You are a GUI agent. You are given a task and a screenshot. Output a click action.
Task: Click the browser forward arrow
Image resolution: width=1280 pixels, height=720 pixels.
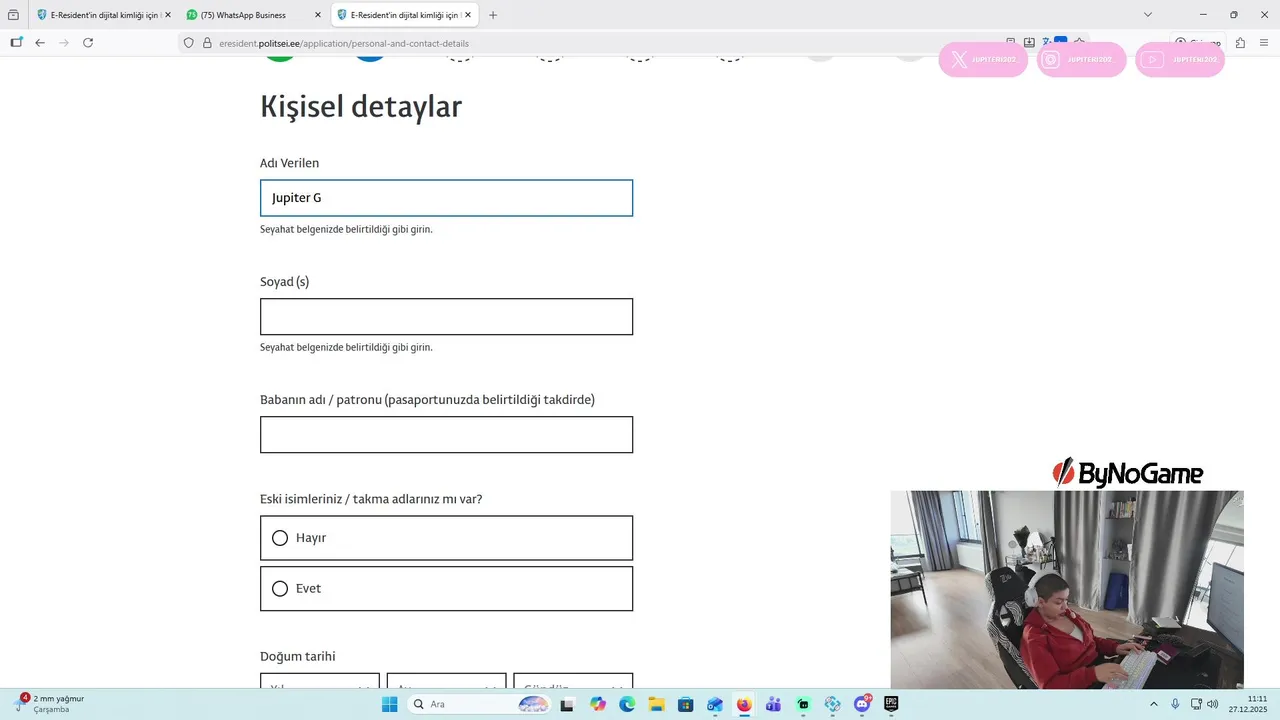coord(64,43)
